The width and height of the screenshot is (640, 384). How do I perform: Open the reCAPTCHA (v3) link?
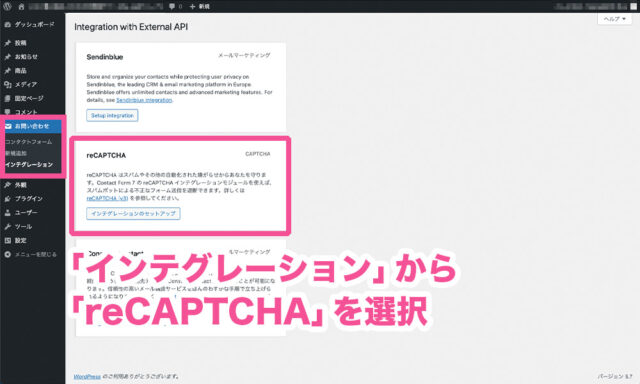tap(107, 198)
